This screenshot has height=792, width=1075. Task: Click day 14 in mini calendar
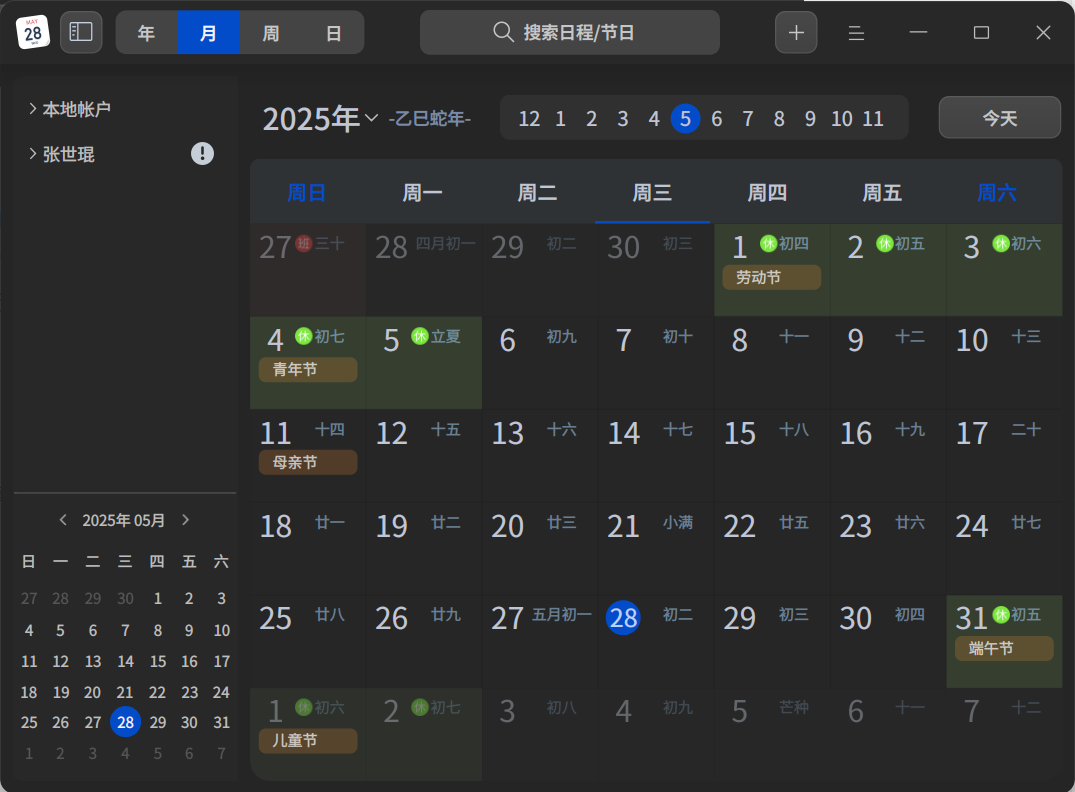(x=125, y=661)
